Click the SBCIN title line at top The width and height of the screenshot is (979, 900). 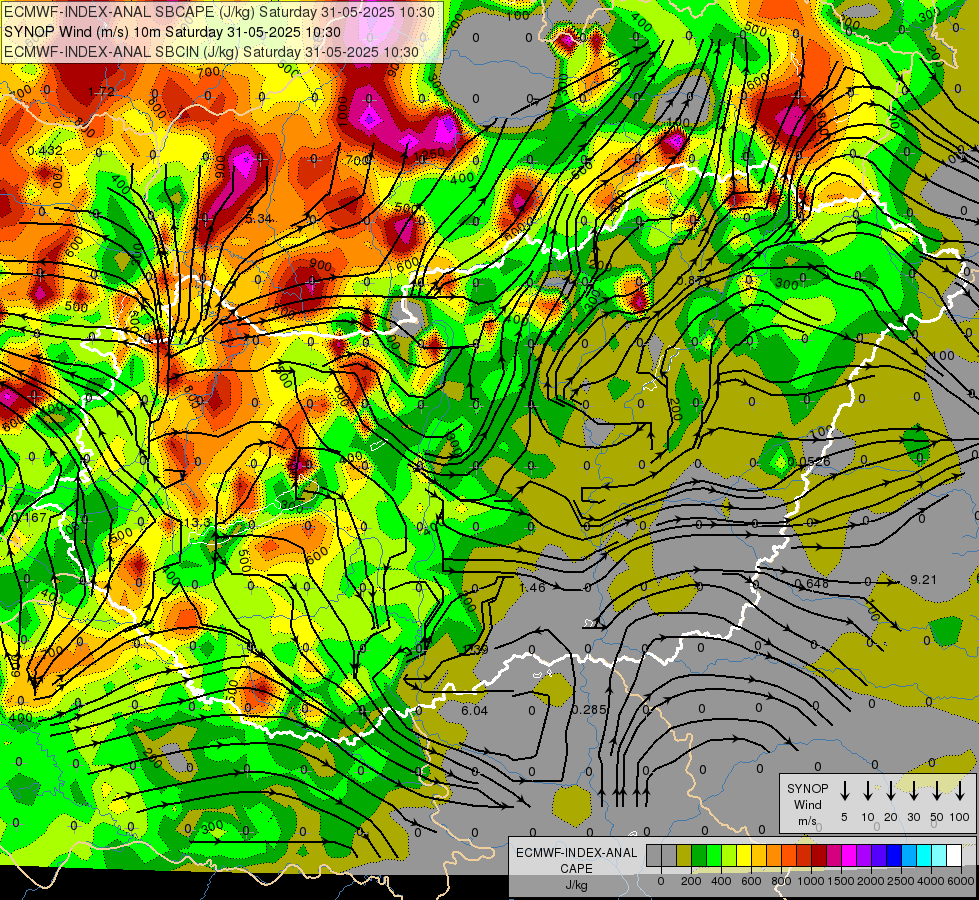tap(211, 52)
